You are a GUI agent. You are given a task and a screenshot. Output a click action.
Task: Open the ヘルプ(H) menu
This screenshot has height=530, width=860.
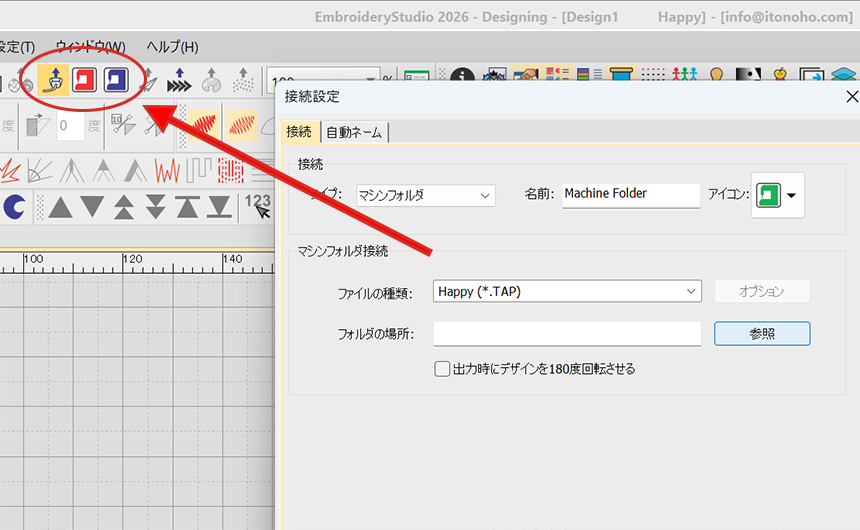172,47
